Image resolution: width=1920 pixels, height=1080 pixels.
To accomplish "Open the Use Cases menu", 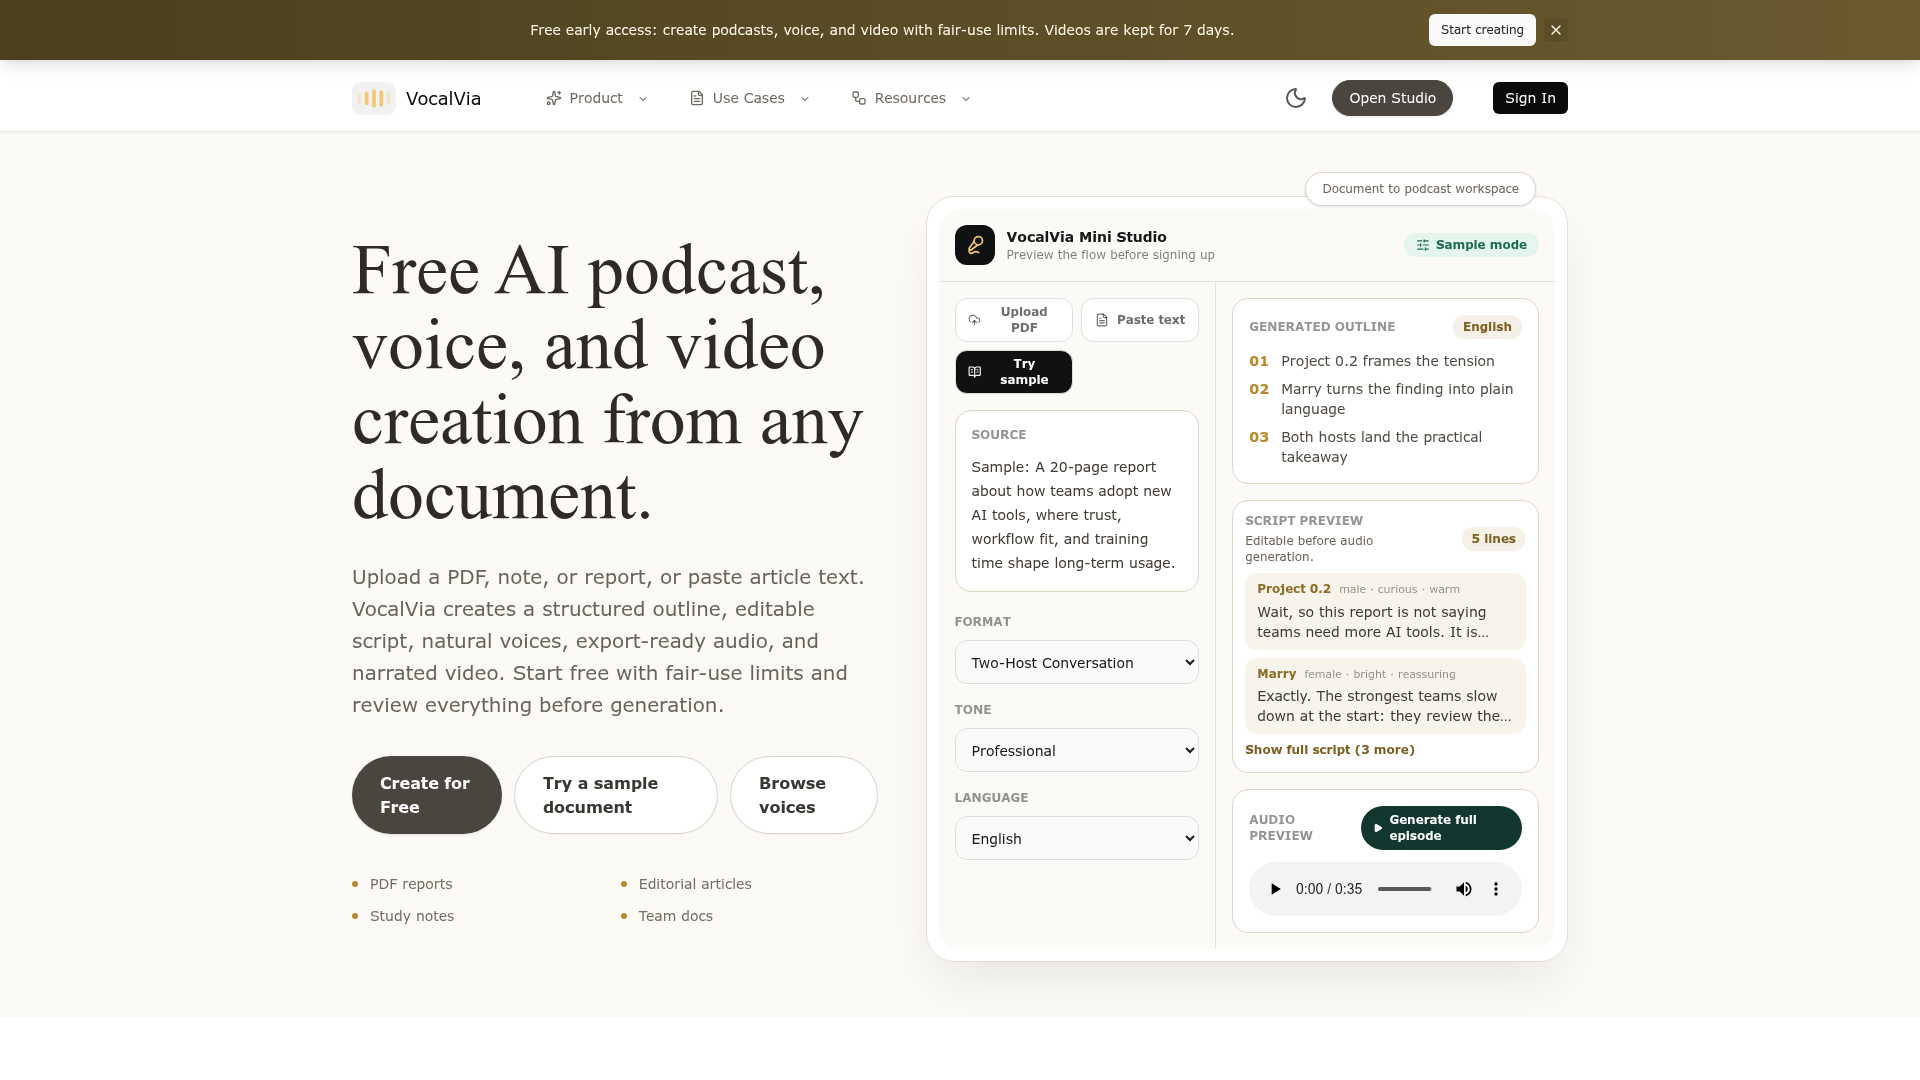I will coord(750,98).
